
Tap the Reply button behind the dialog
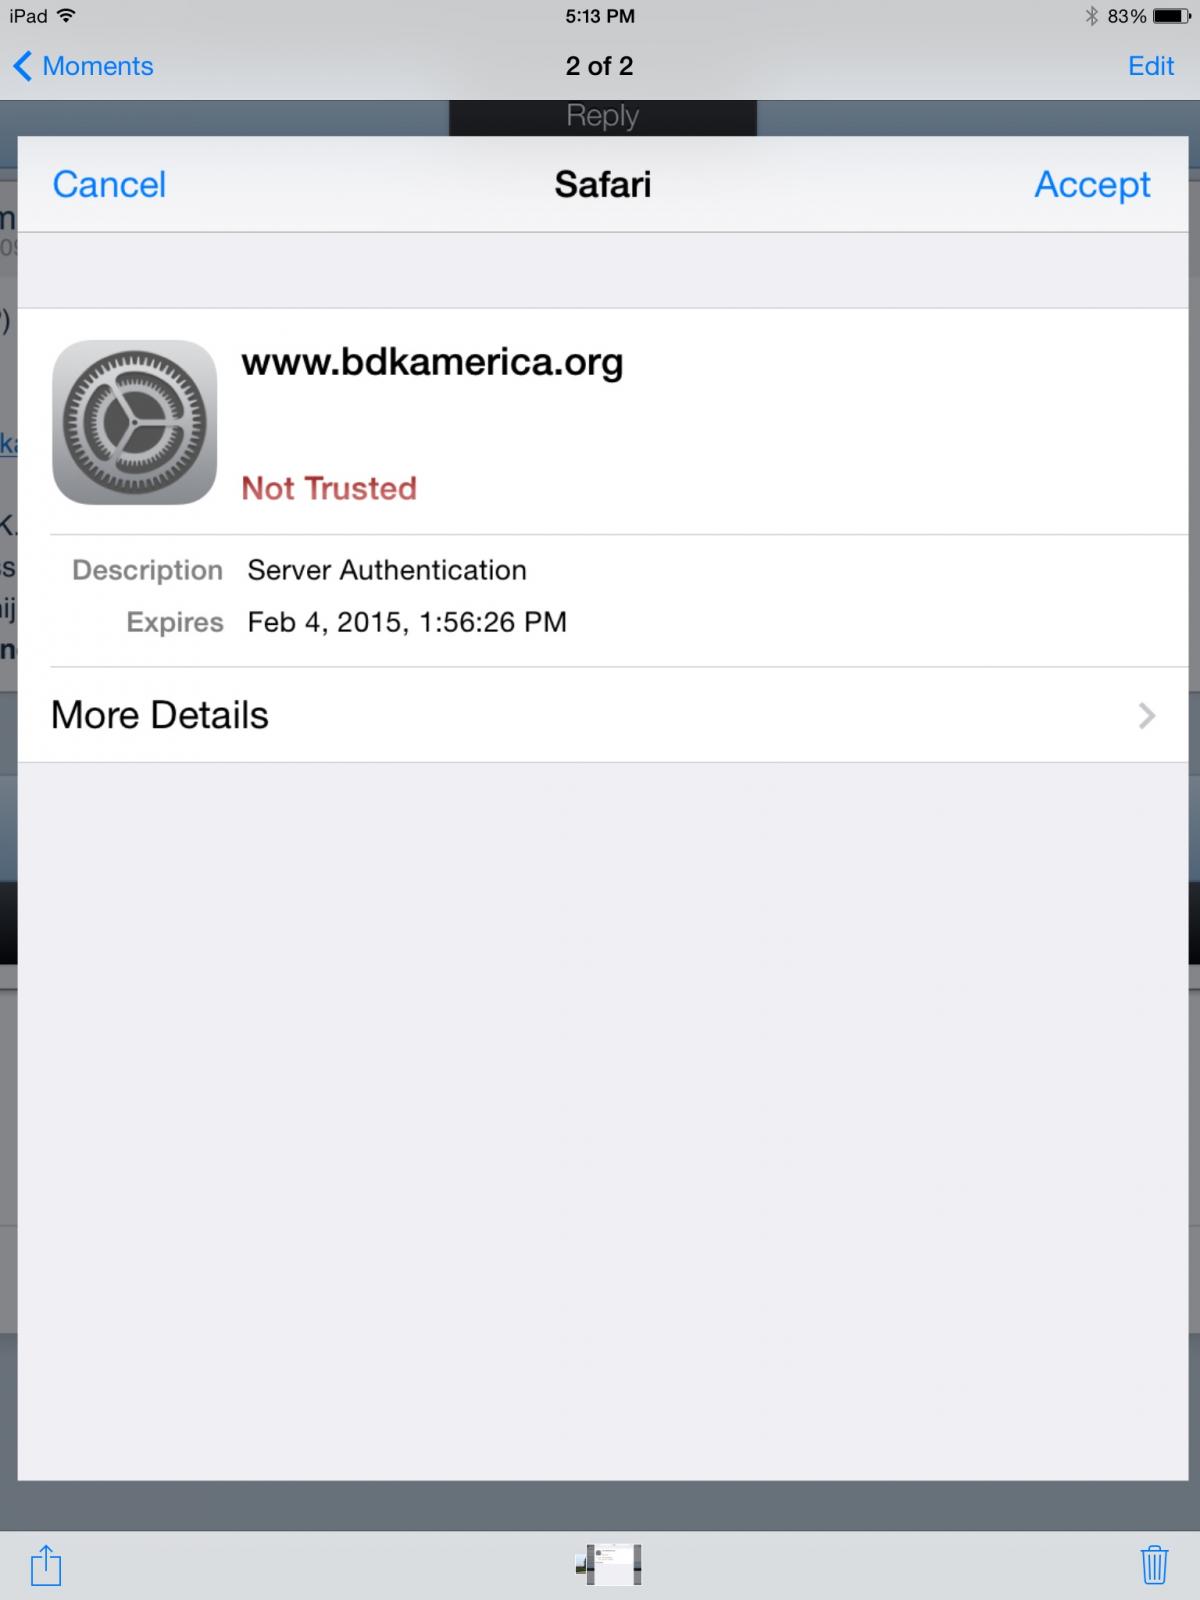point(603,116)
